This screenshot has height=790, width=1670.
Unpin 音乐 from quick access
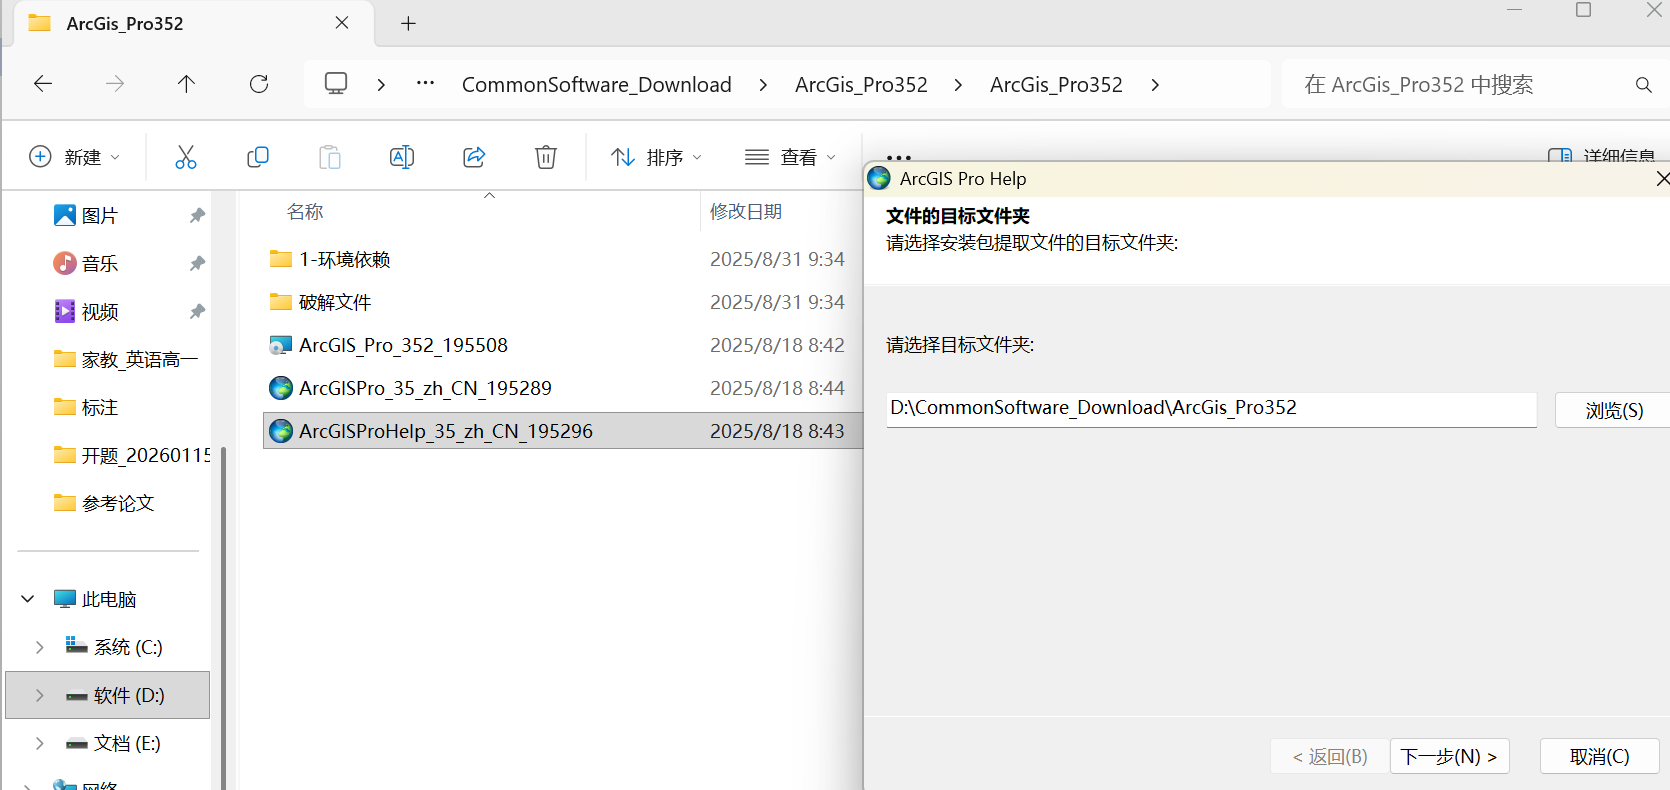197,263
